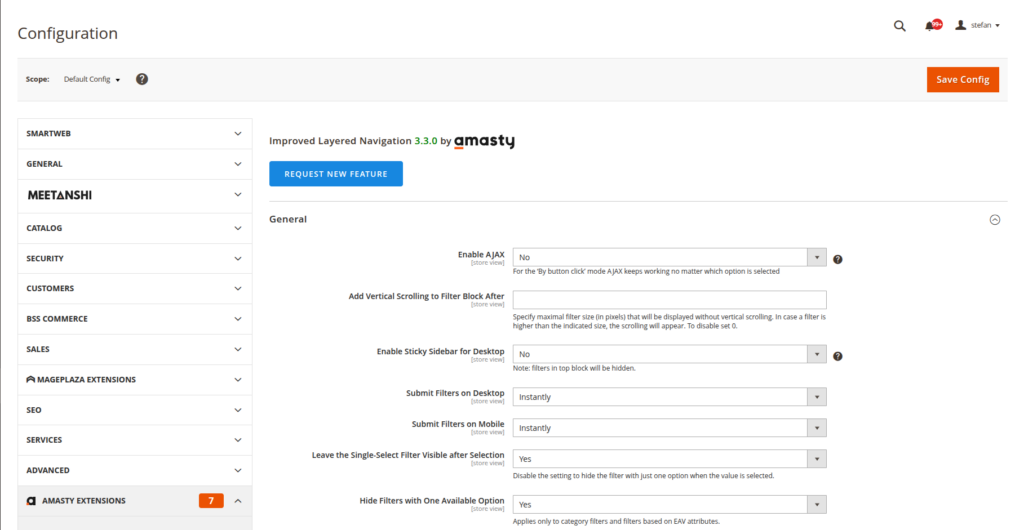Click the search magnifier icon
1024x530 pixels.
899,26
